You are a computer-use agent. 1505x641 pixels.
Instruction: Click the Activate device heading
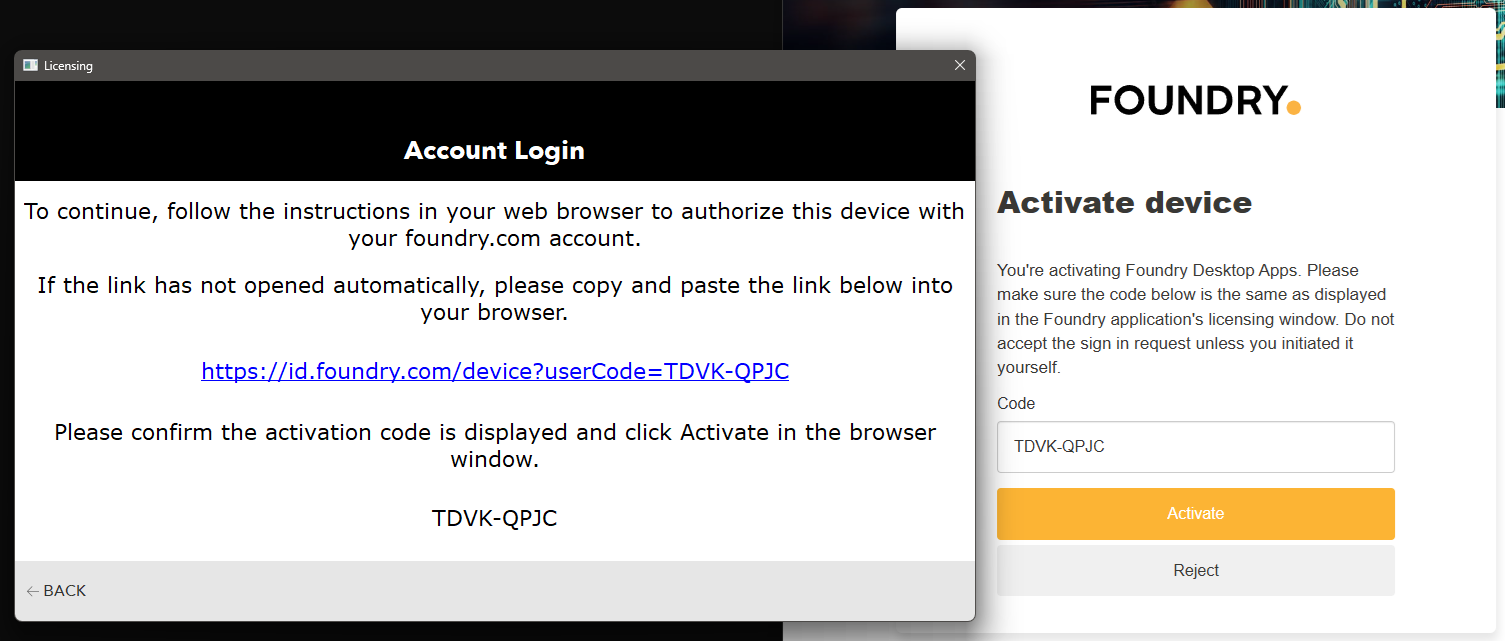pos(1124,203)
